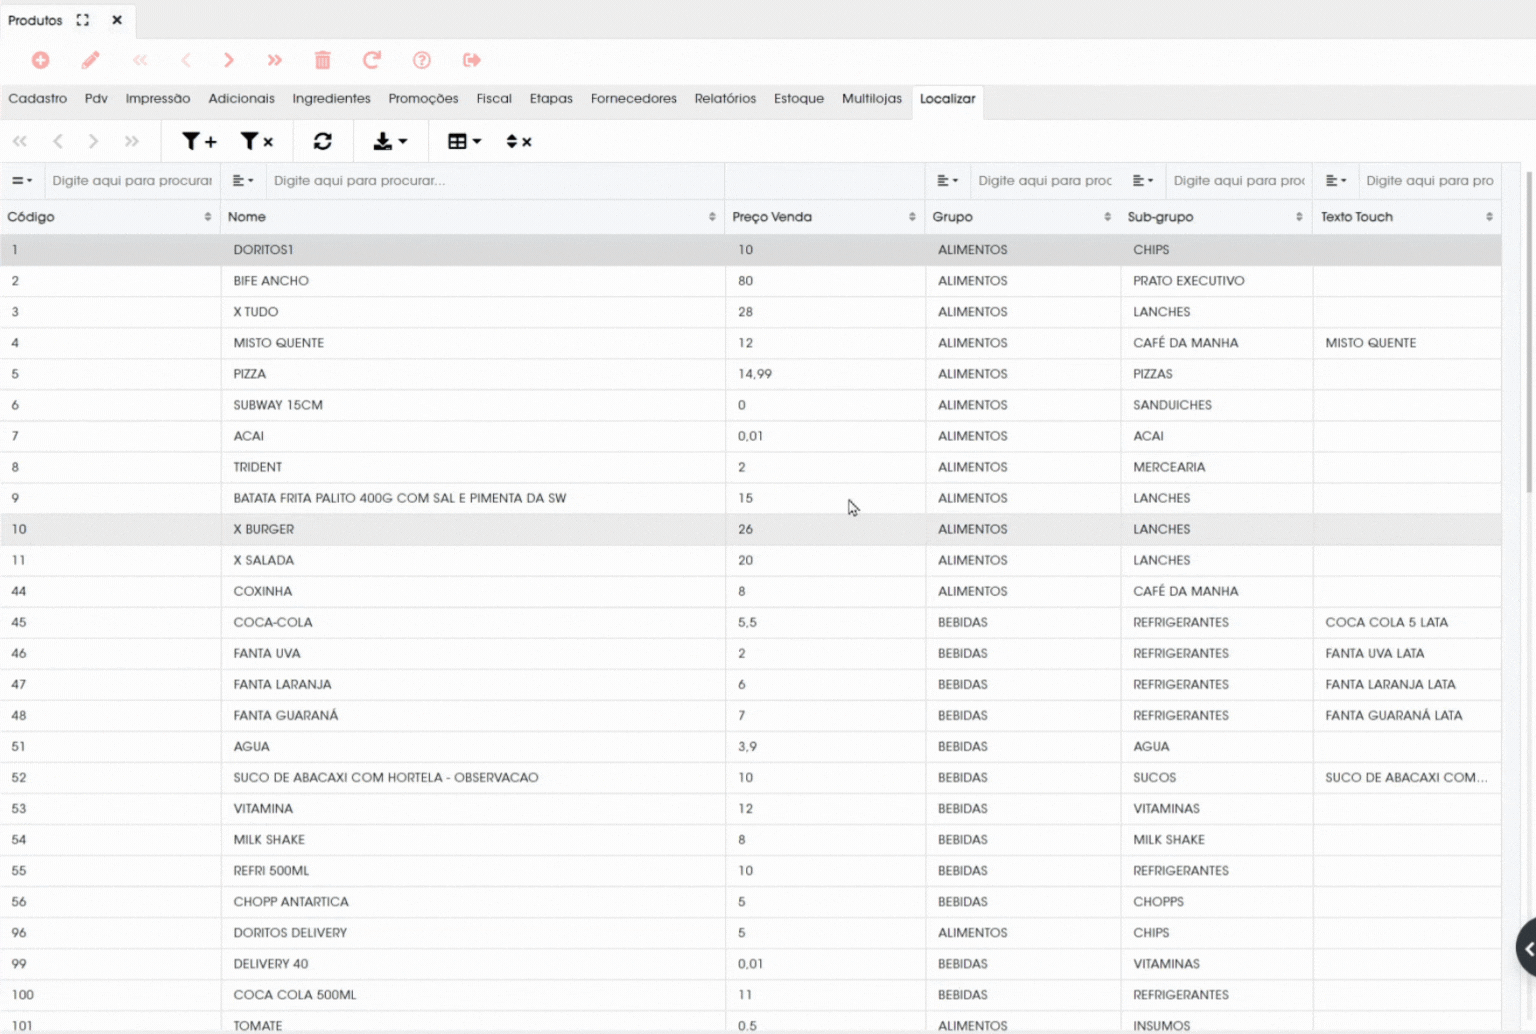1536x1034 pixels.
Task: Click the trash delete product icon
Action: pyautogui.click(x=322, y=60)
